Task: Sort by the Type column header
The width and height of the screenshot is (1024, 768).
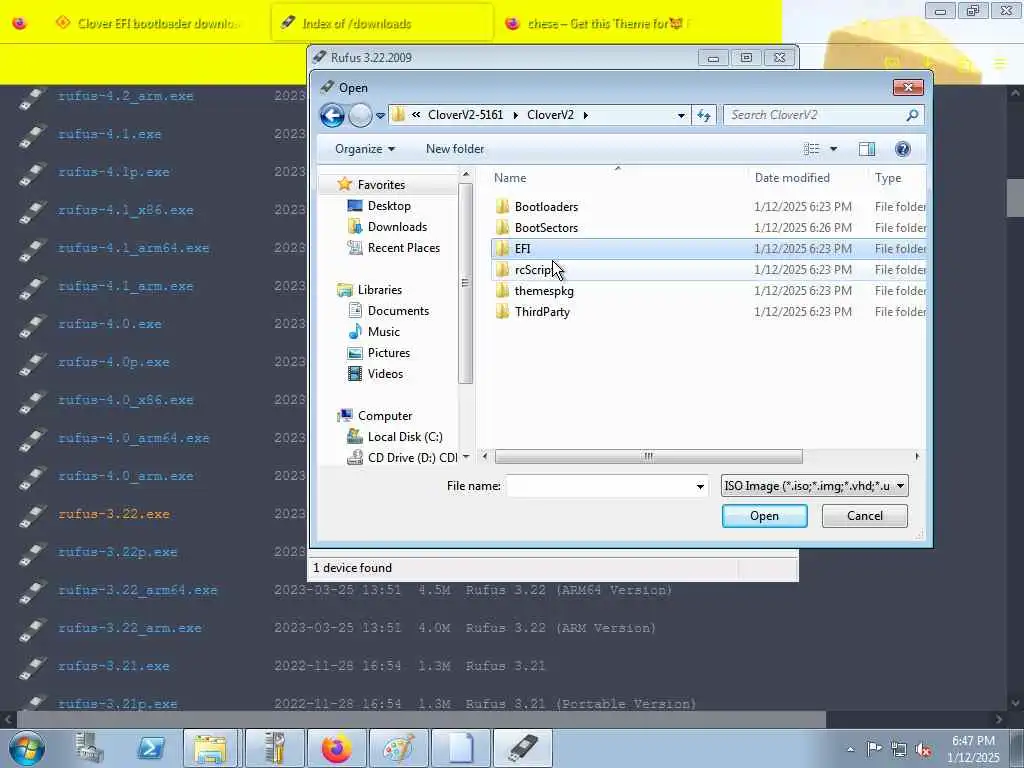Action: pyautogui.click(x=888, y=178)
